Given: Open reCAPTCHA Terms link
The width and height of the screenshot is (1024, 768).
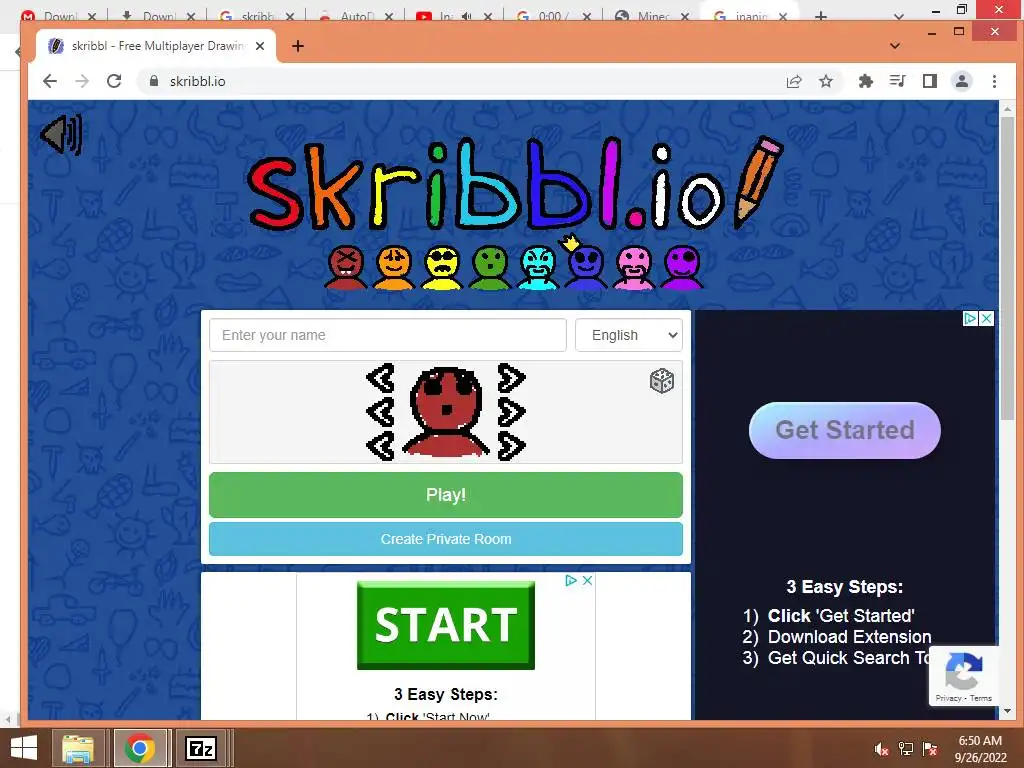Looking at the screenshot, I should click(x=981, y=698).
